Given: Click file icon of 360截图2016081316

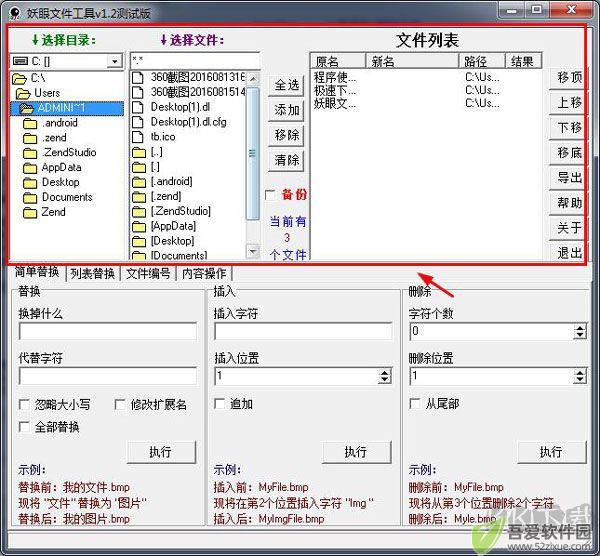Looking at the screenshot, I should [x=138, y=78].
